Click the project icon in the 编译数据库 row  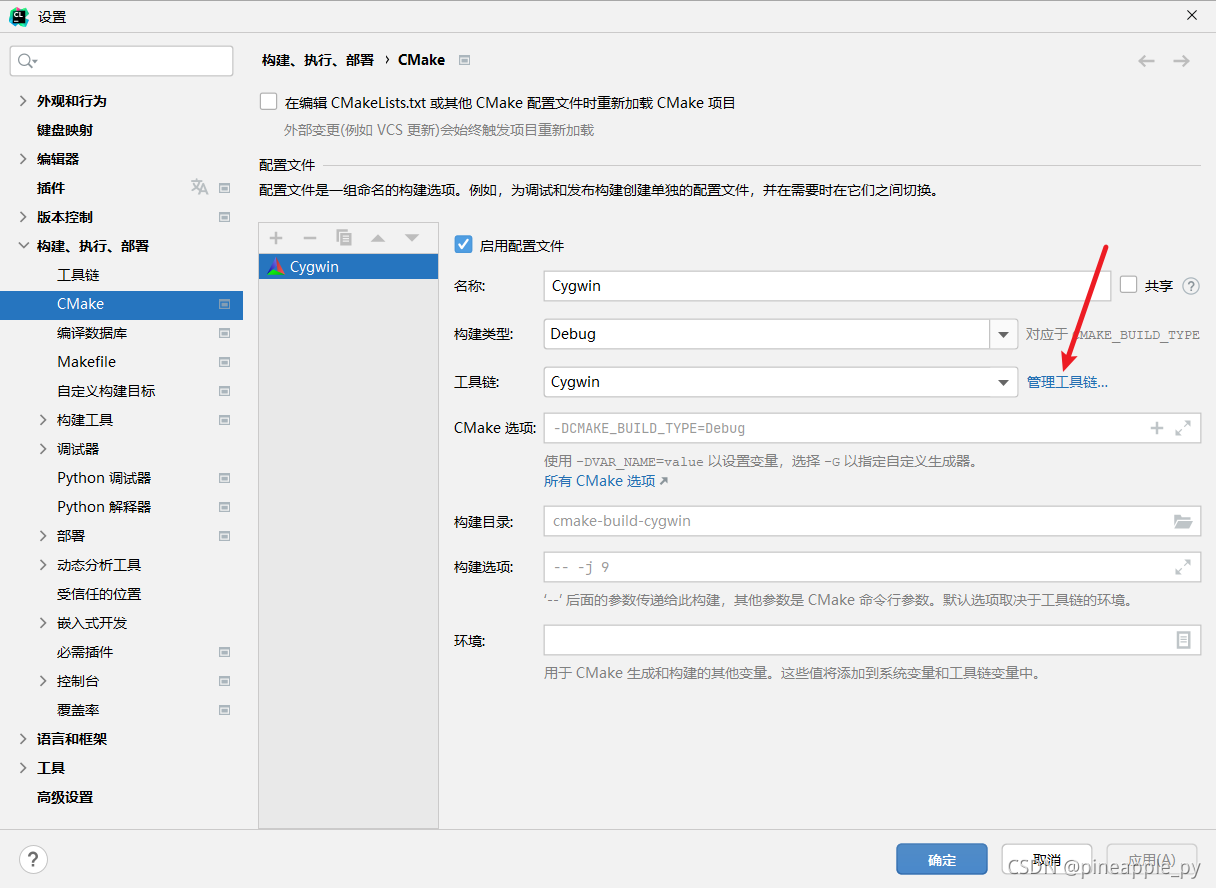[x=224, y=333]
